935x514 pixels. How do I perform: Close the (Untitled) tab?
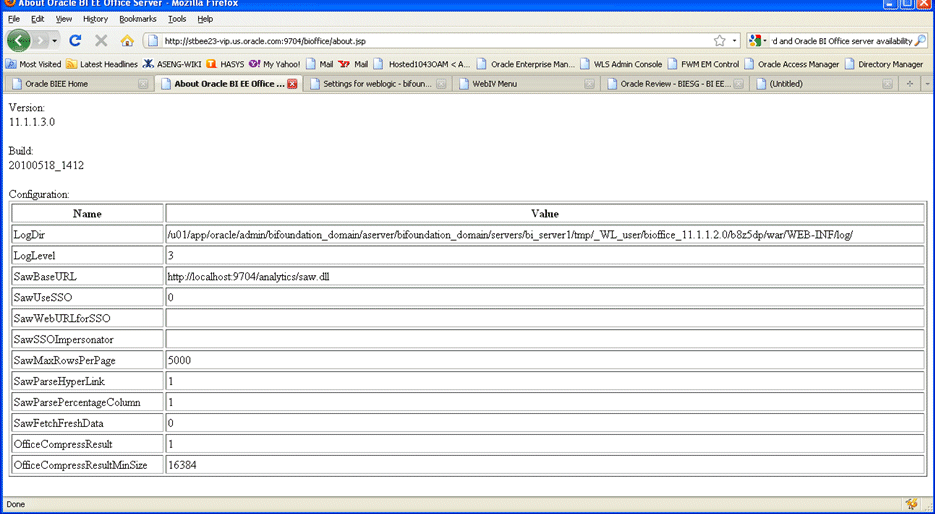887,84
